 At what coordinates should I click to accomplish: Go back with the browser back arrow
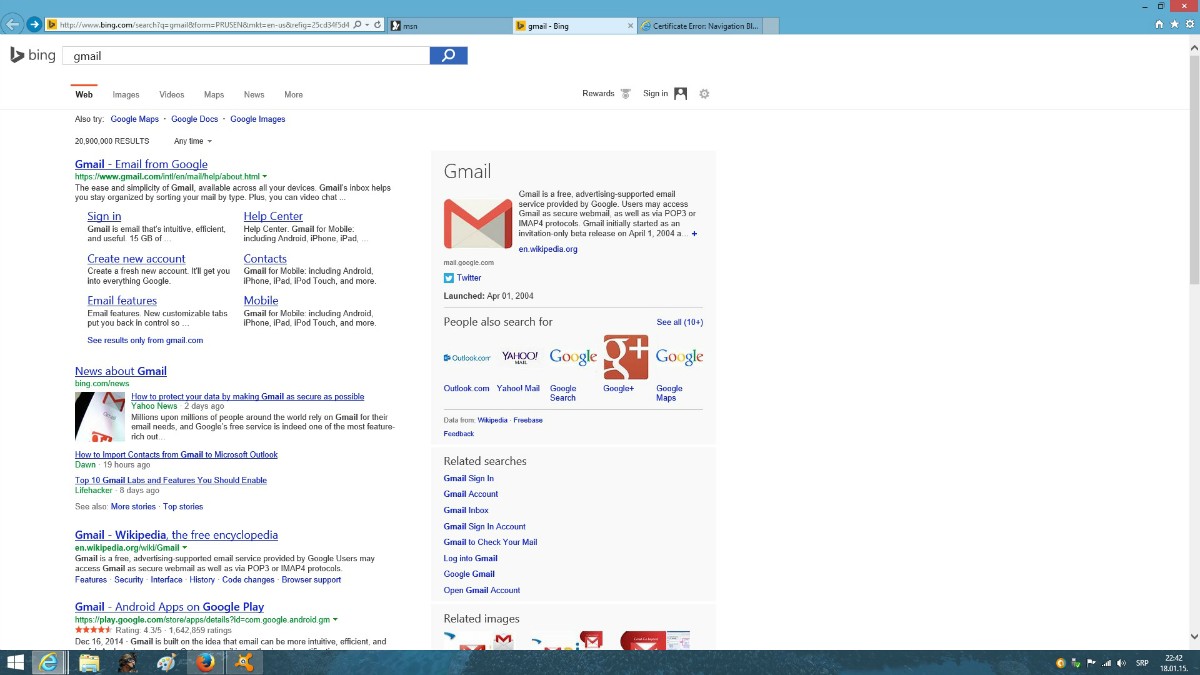click(11, 24)
